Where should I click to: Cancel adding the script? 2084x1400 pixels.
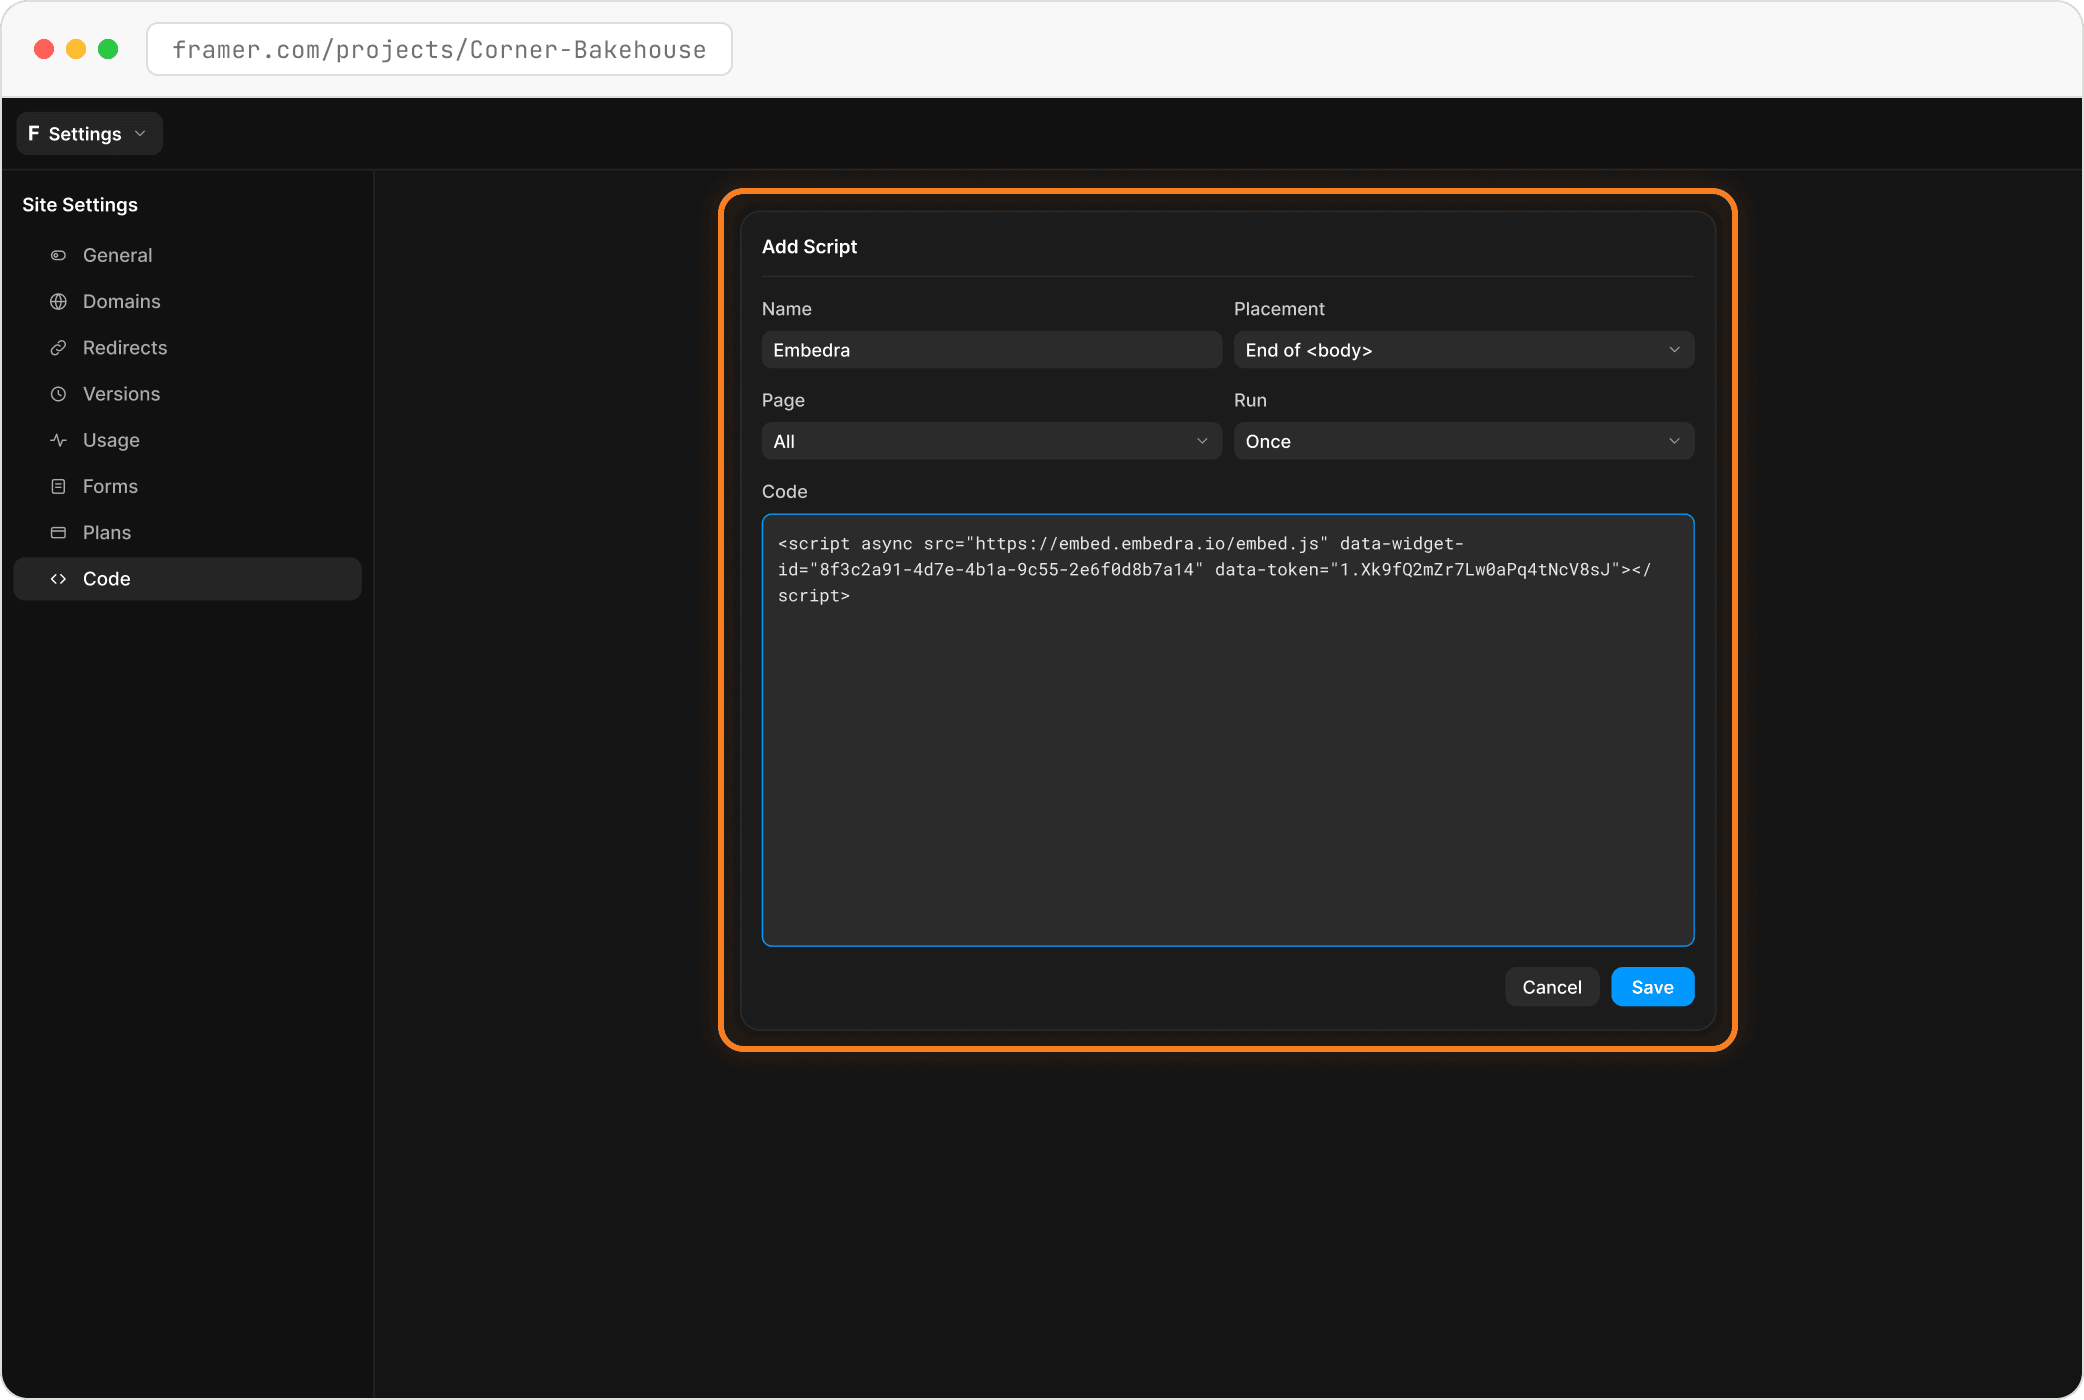pyautogui.click(x=1551, y=987)
